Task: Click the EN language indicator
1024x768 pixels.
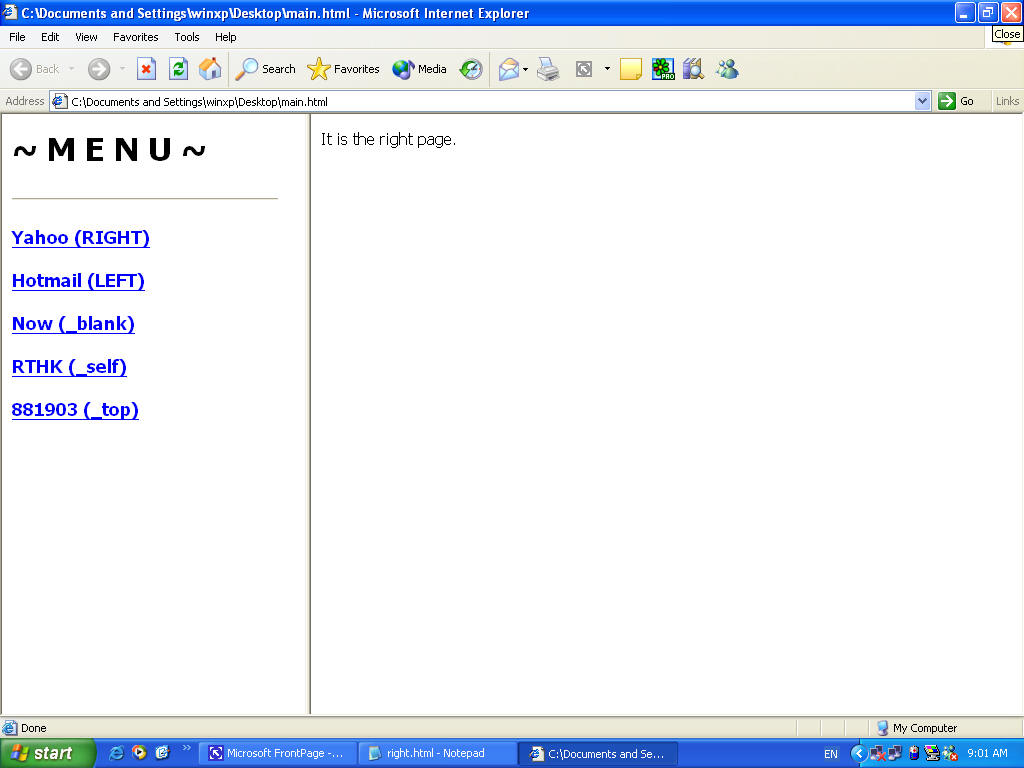Action: 831,754
